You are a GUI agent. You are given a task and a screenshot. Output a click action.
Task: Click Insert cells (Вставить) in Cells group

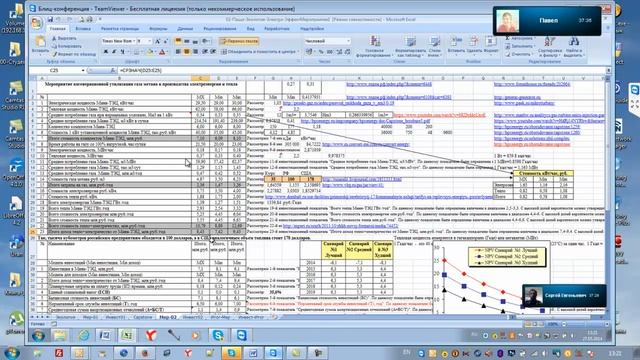point(456,45)
